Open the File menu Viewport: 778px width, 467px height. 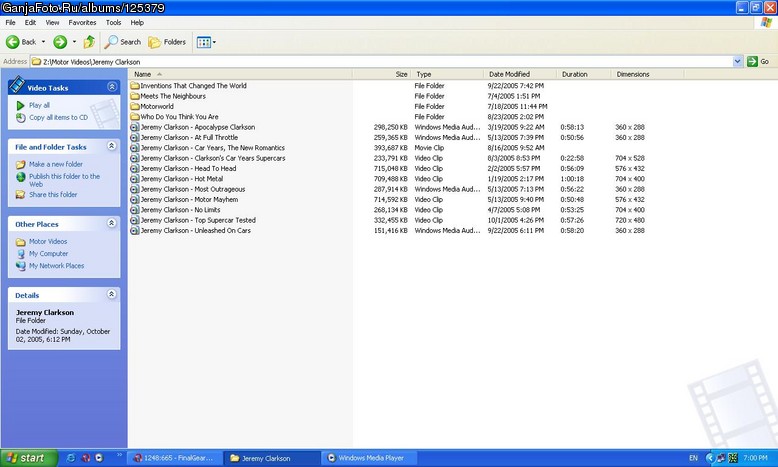10,22
